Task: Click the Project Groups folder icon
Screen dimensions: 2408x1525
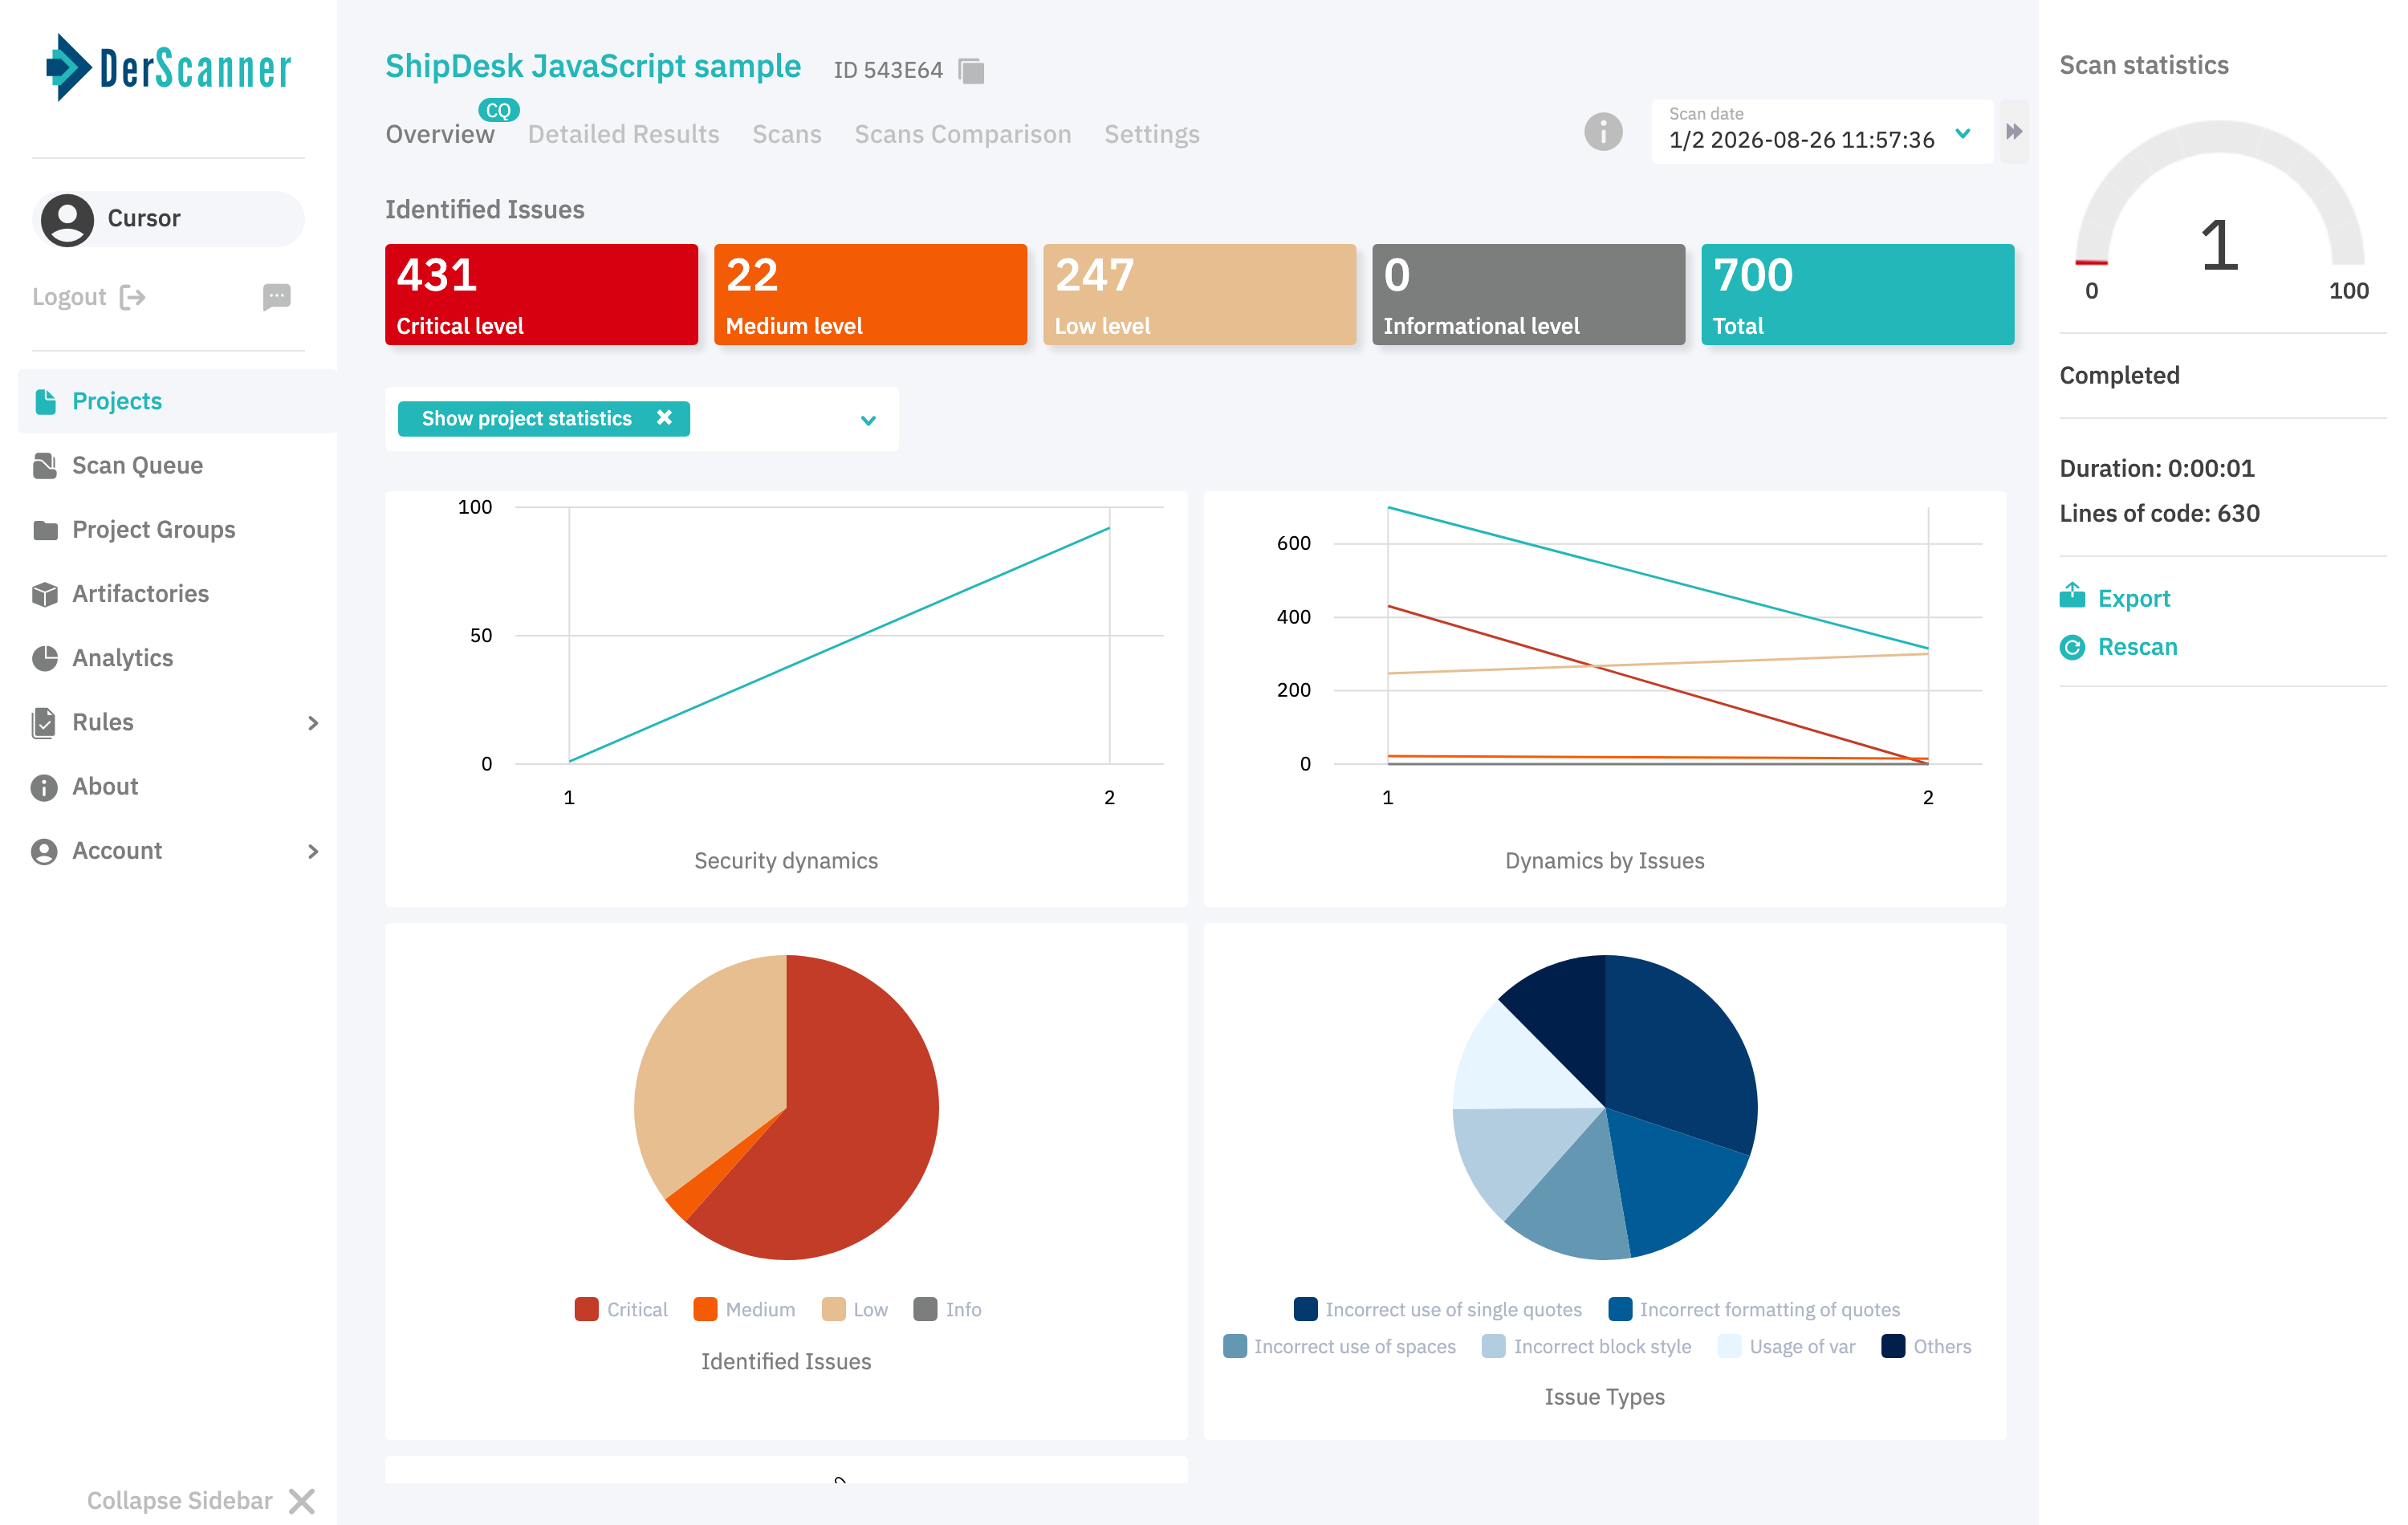Action: tap(45, 529)
